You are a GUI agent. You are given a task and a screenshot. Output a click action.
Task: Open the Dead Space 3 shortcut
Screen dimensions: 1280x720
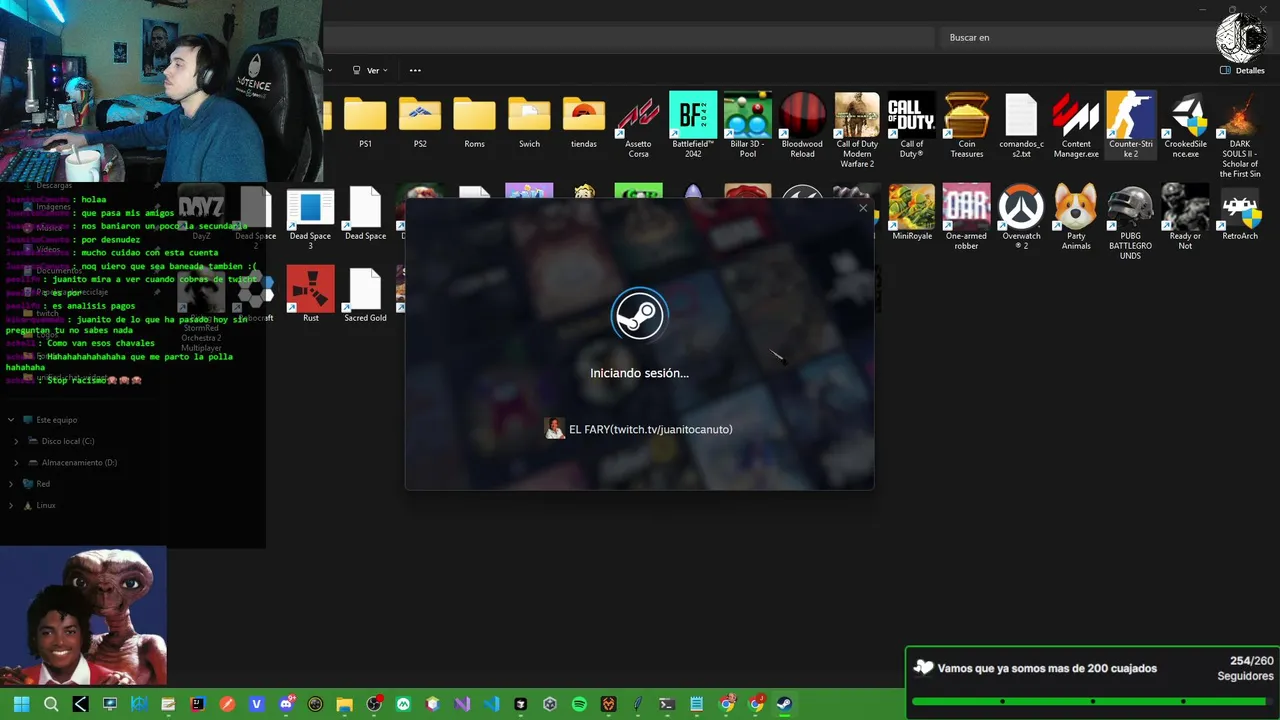click(x=310, y=217)
